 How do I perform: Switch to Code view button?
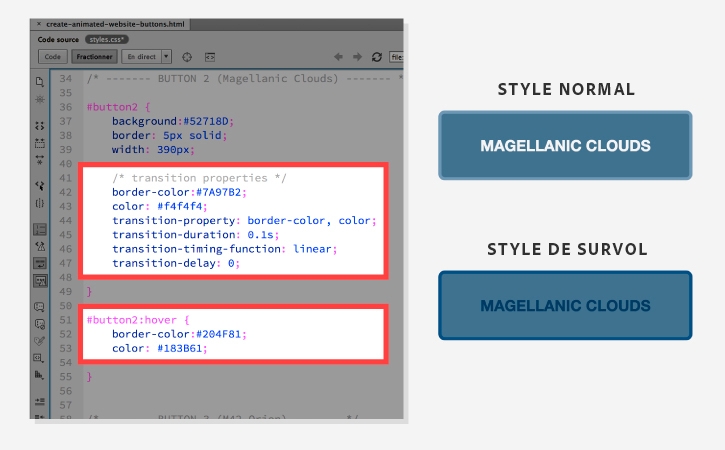53,57
